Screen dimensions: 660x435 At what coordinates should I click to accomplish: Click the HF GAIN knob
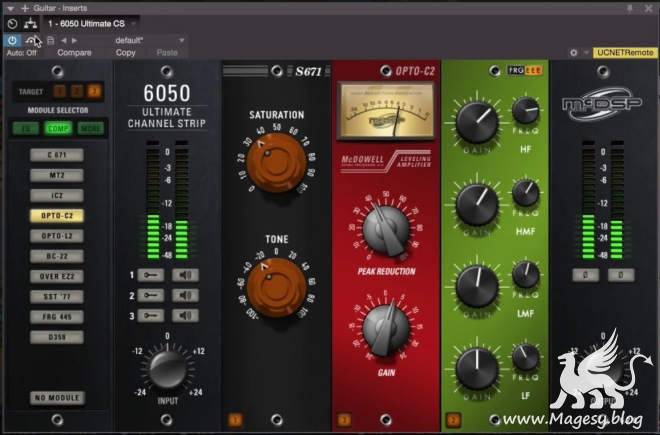pyautogui.click(x=477, y=123)
